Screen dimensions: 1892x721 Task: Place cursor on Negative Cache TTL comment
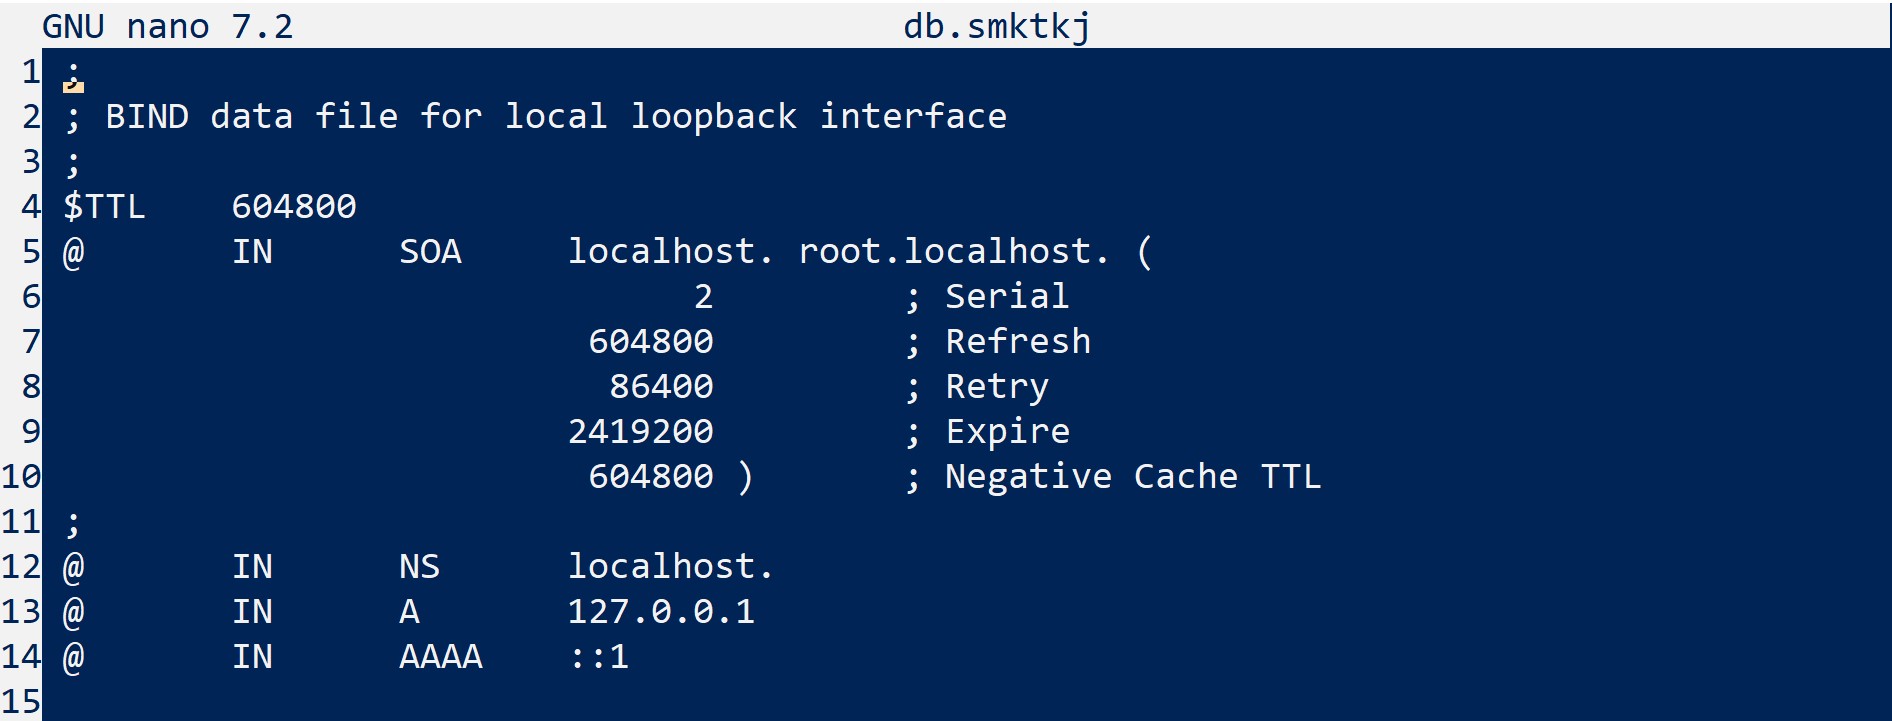click(1132, 477)
